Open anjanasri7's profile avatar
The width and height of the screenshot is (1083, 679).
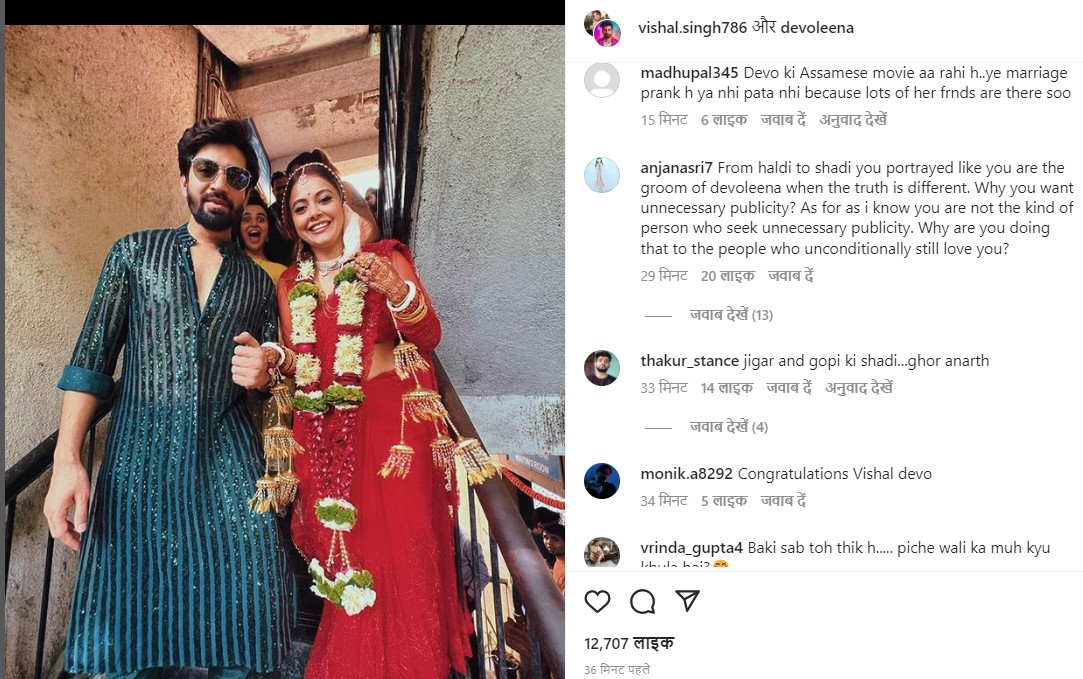(602, 175)
